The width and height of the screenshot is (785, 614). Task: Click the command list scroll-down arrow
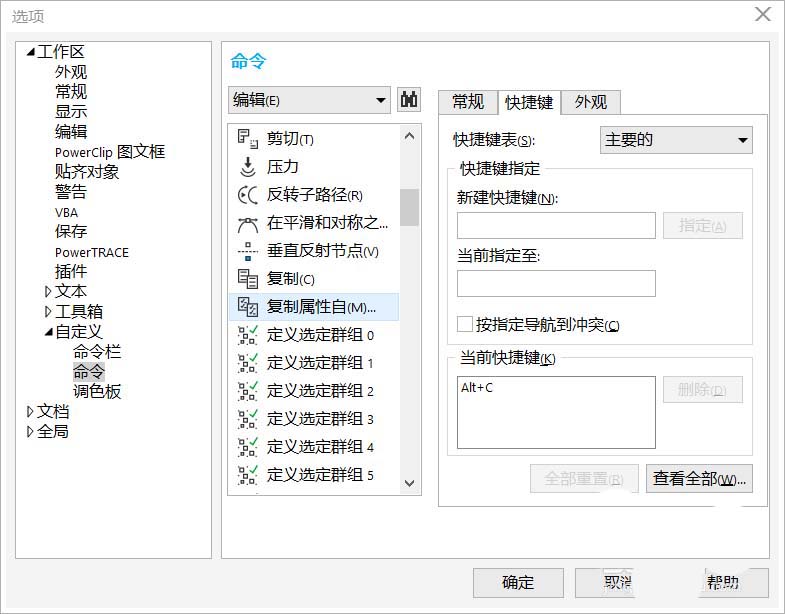coord(409,483)
